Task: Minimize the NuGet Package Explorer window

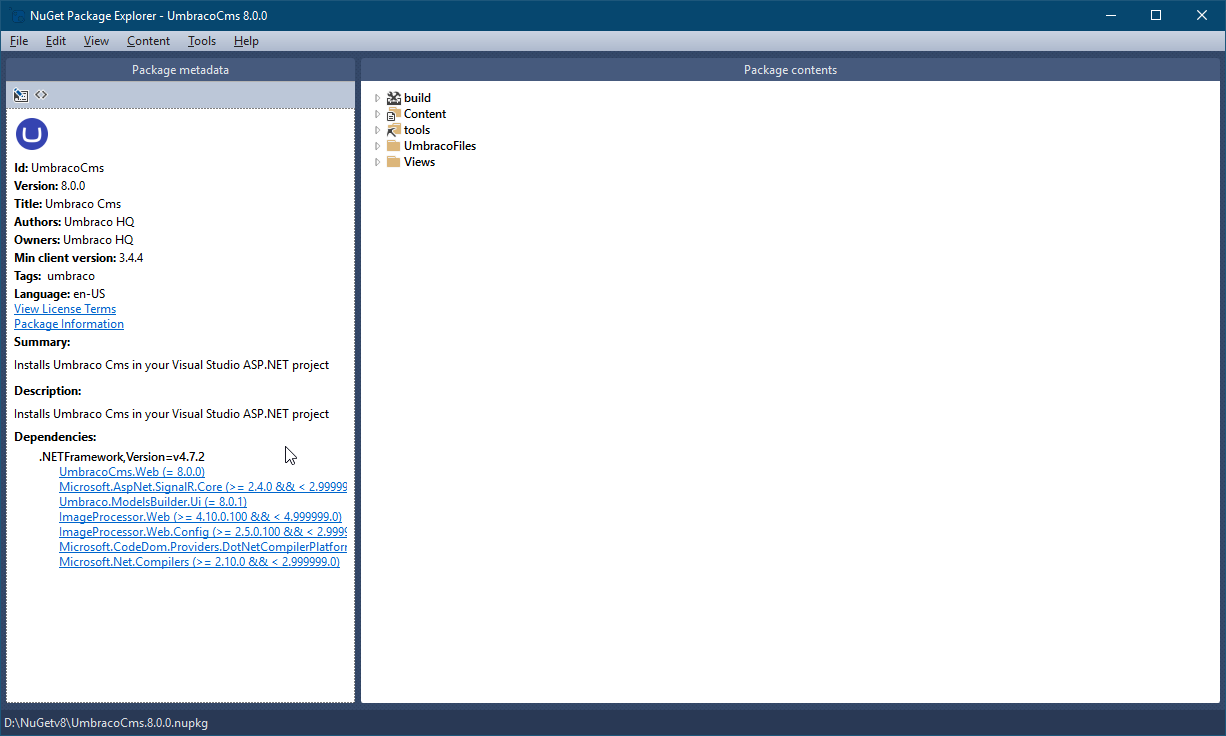Action: click(x=1110, y=15)
